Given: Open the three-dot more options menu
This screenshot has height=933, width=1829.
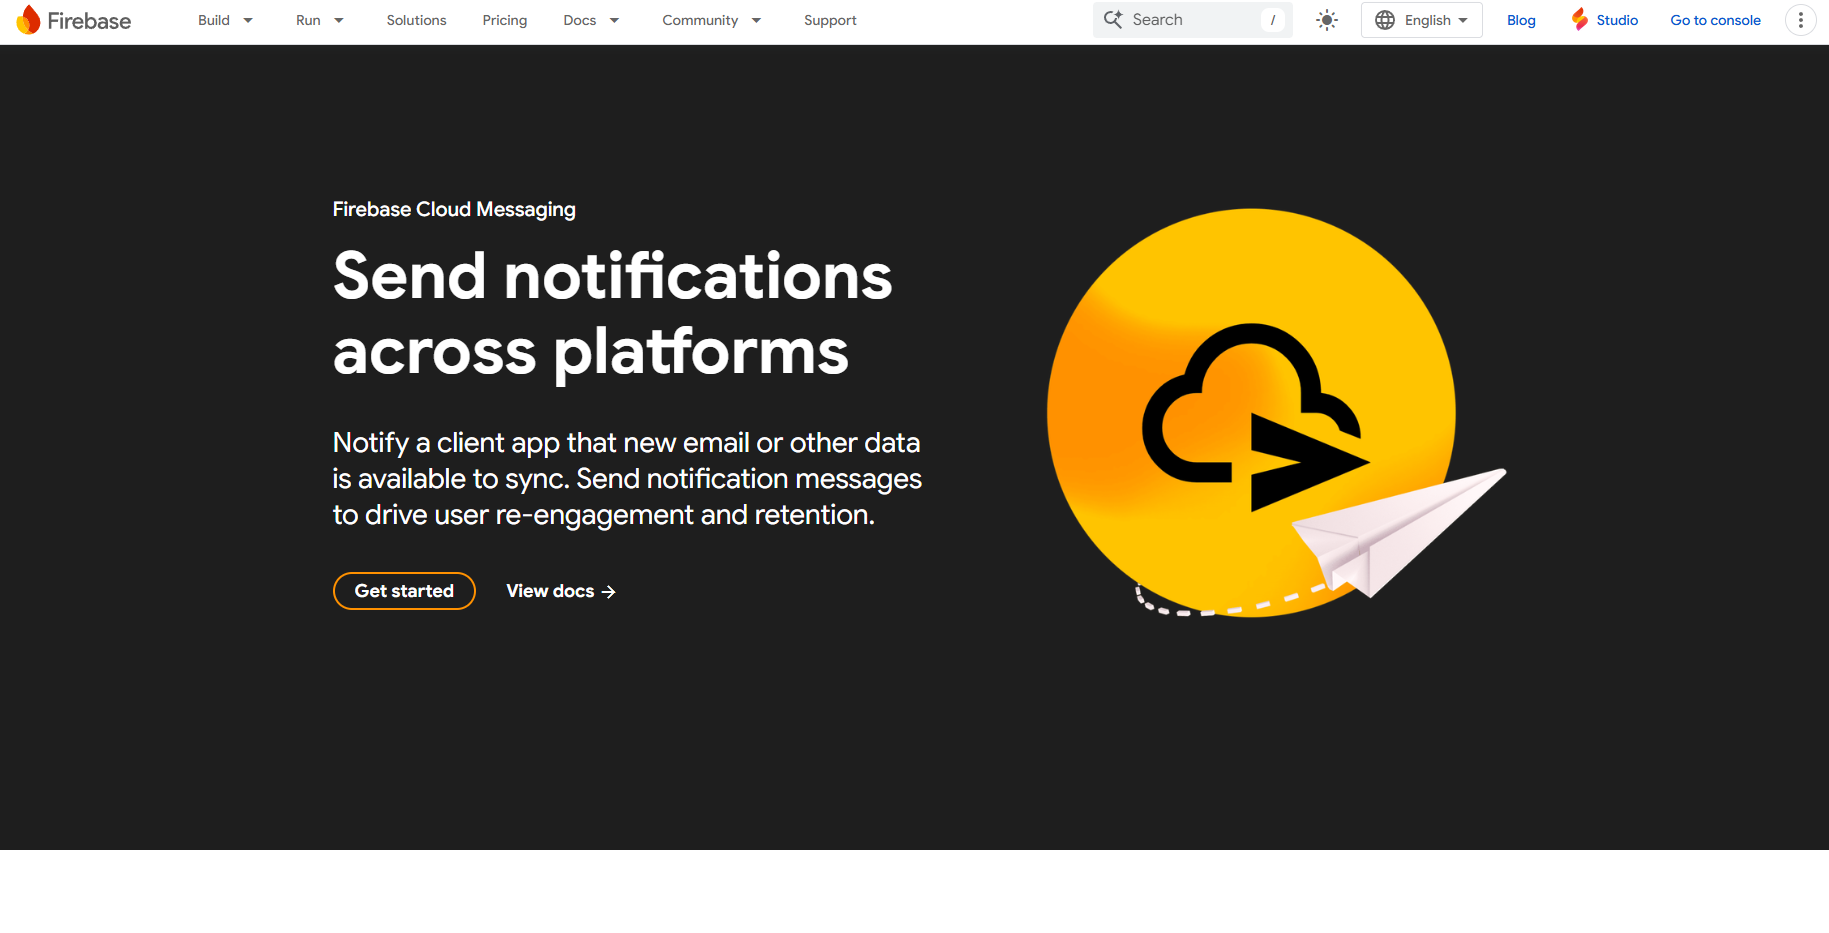Looking at the screenshot, I should tap(1800, 20).
